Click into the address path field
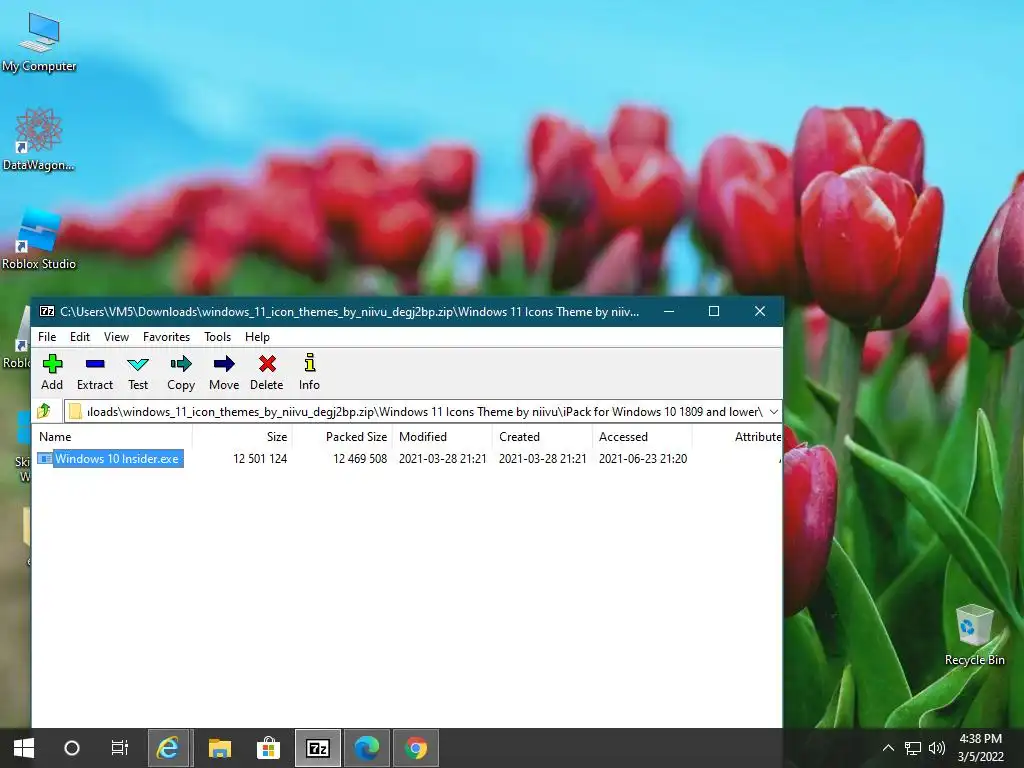 [x=418, y=411]
